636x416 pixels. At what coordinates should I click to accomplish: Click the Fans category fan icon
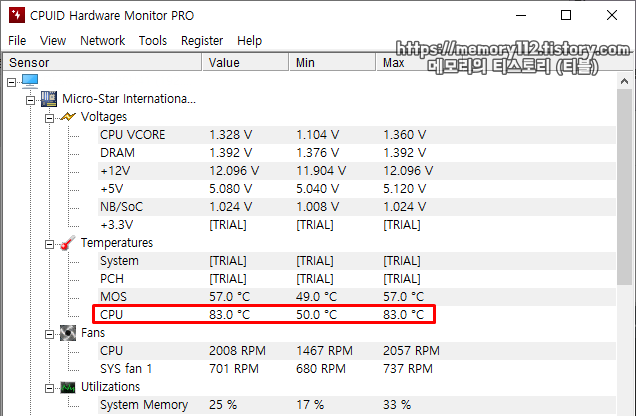pos(68,333)
